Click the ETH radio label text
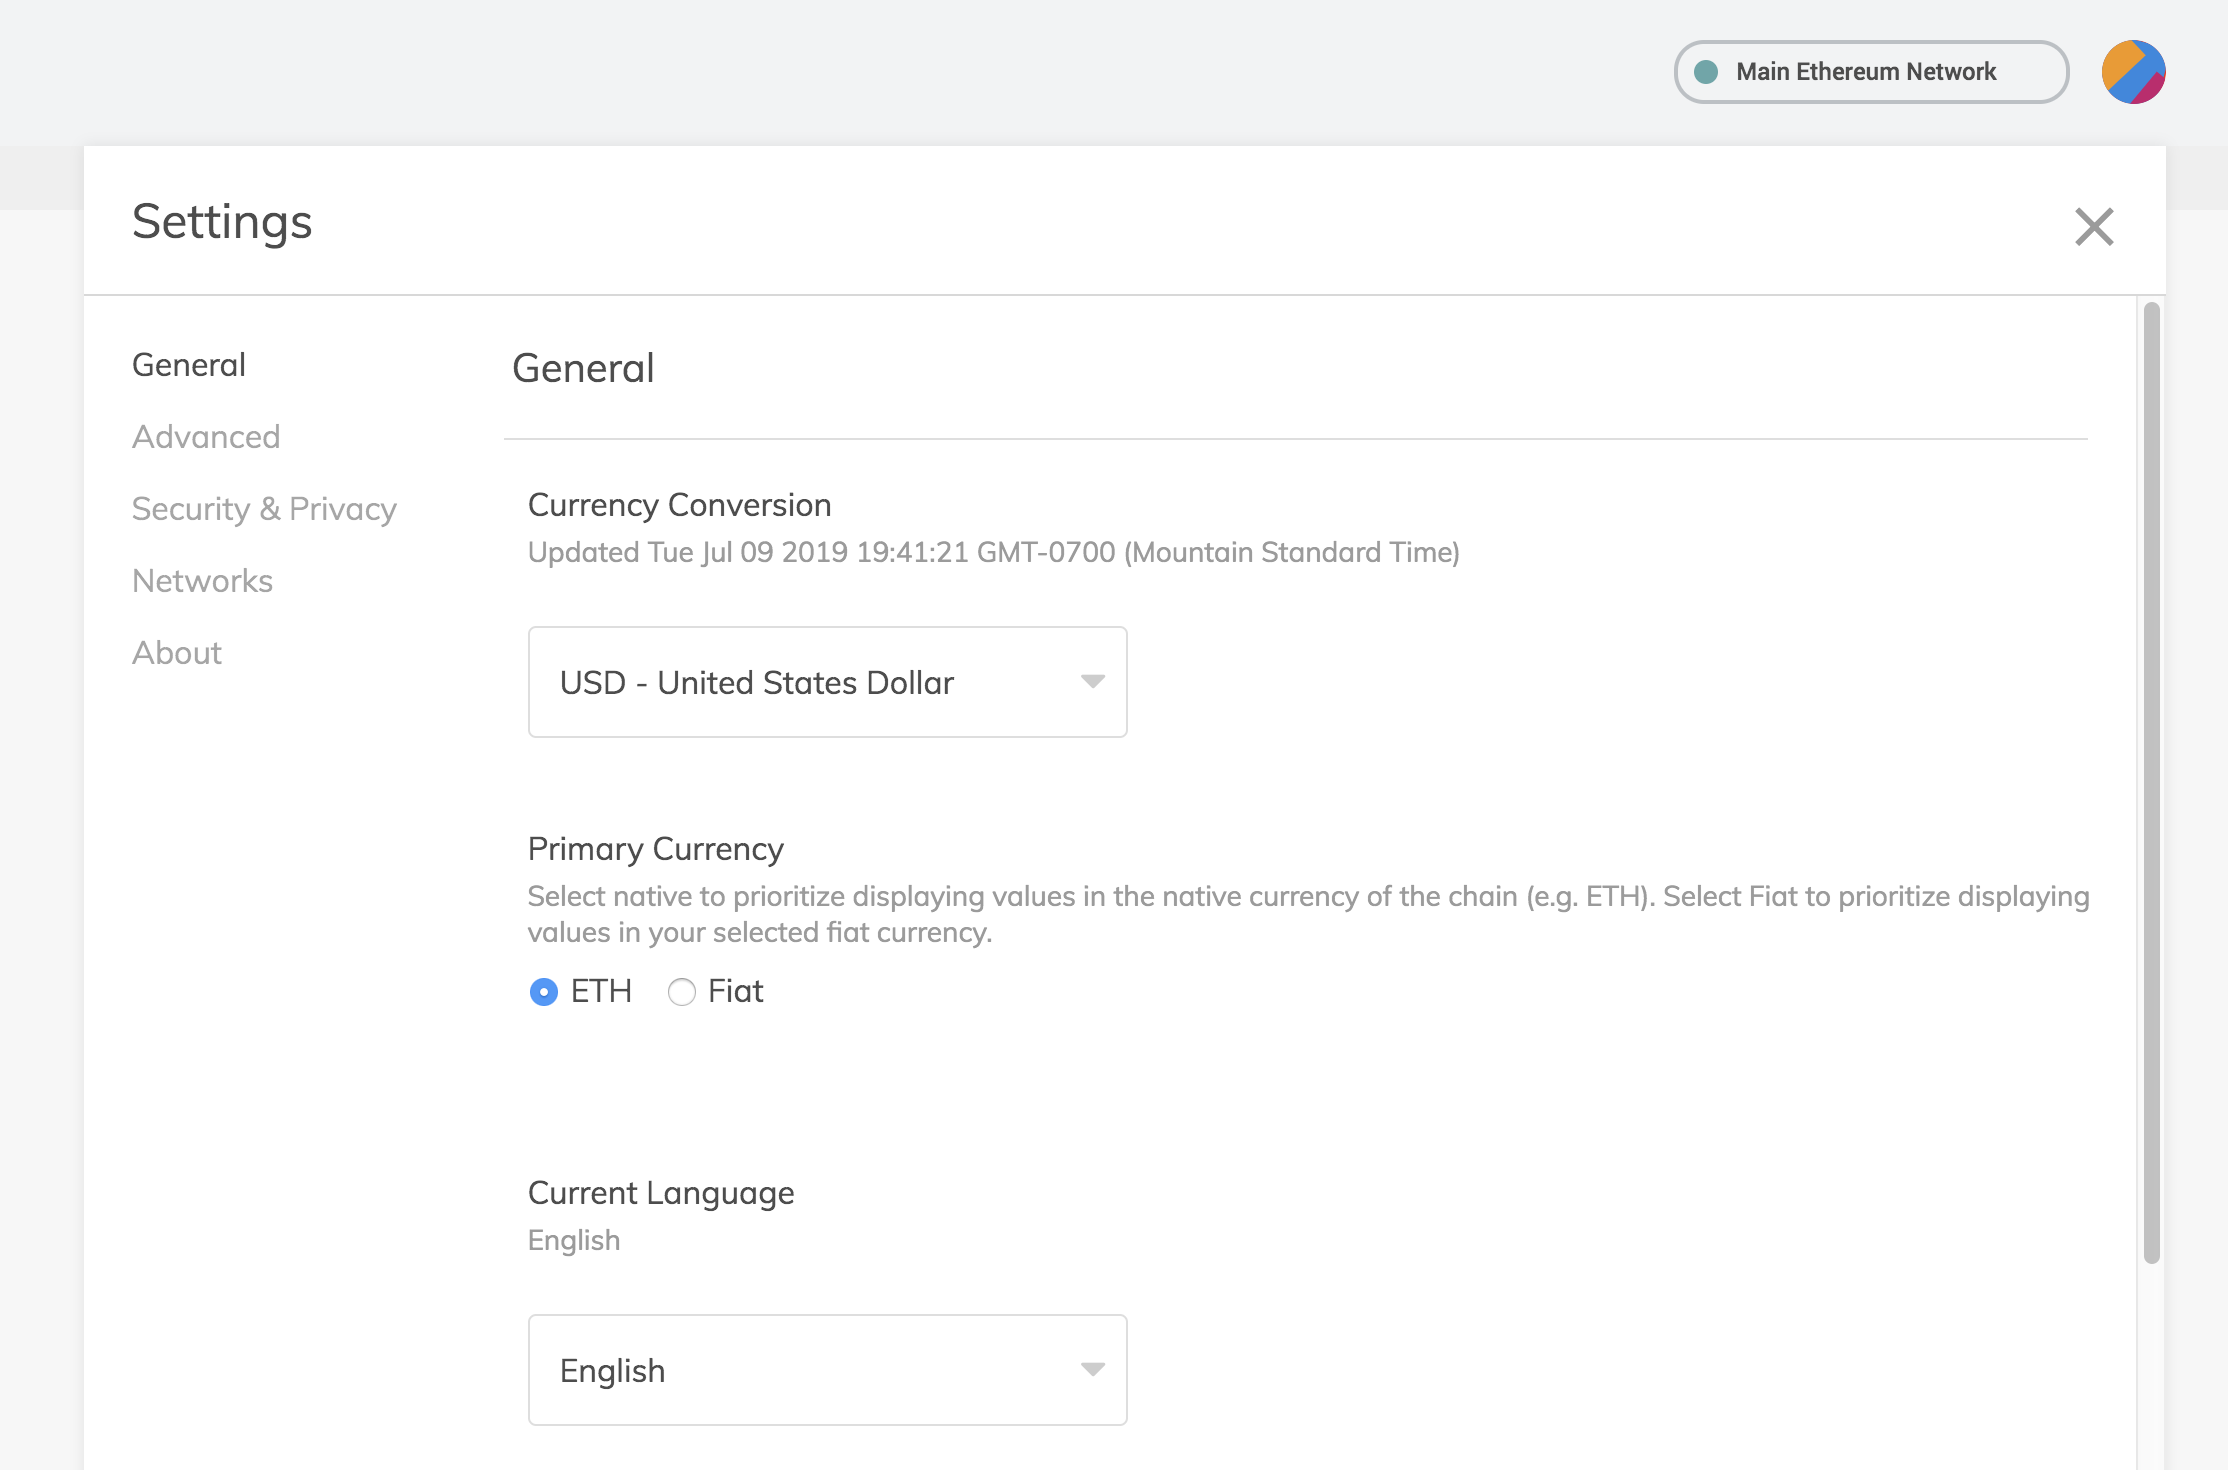This screenshot has height=1470, width=2228. (x=601, y=992)
